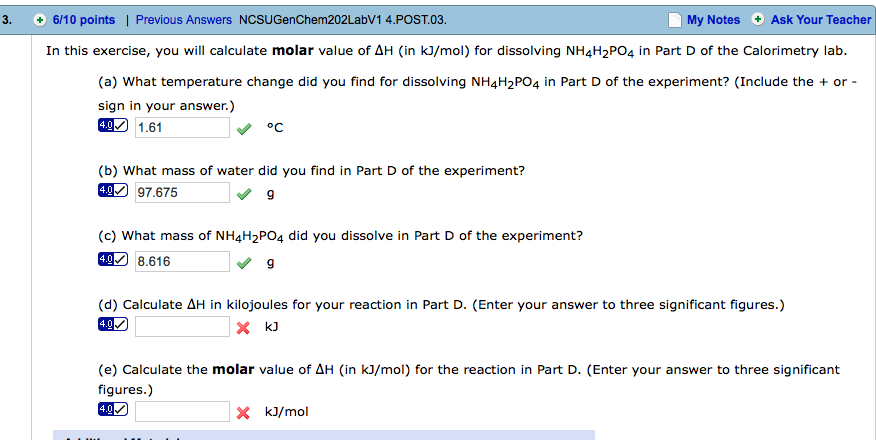The image size is (876, 440).
Task: Click red X mark beside kJ answer
Action: [242, 327]
